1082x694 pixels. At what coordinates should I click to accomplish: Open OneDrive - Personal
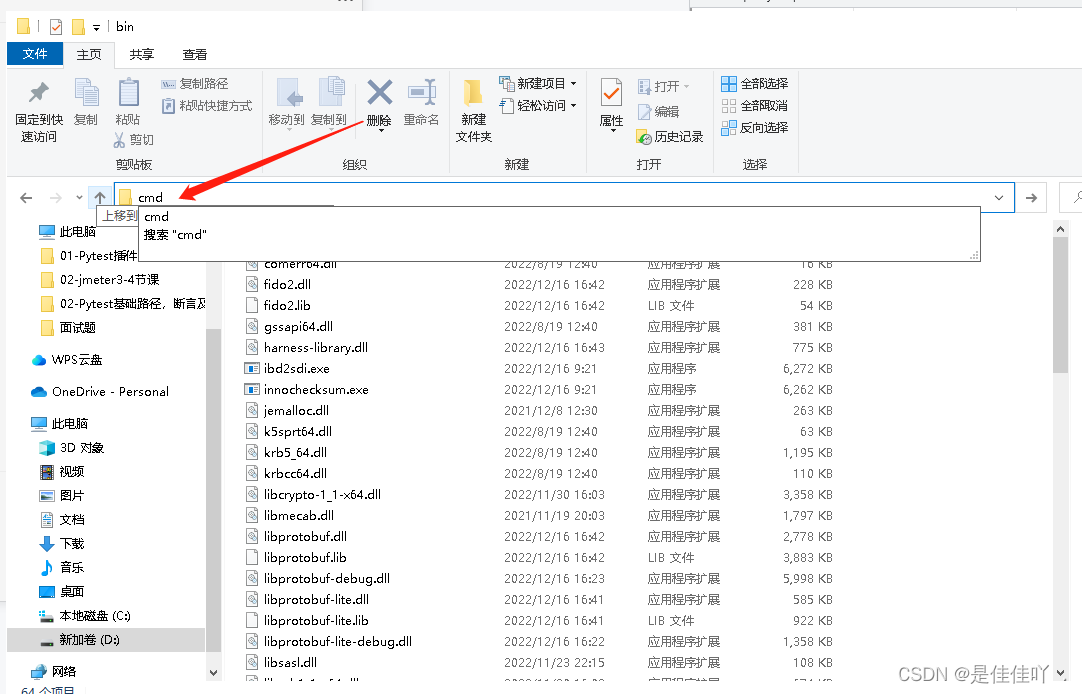pyautogui.click(x=100, y=392)
